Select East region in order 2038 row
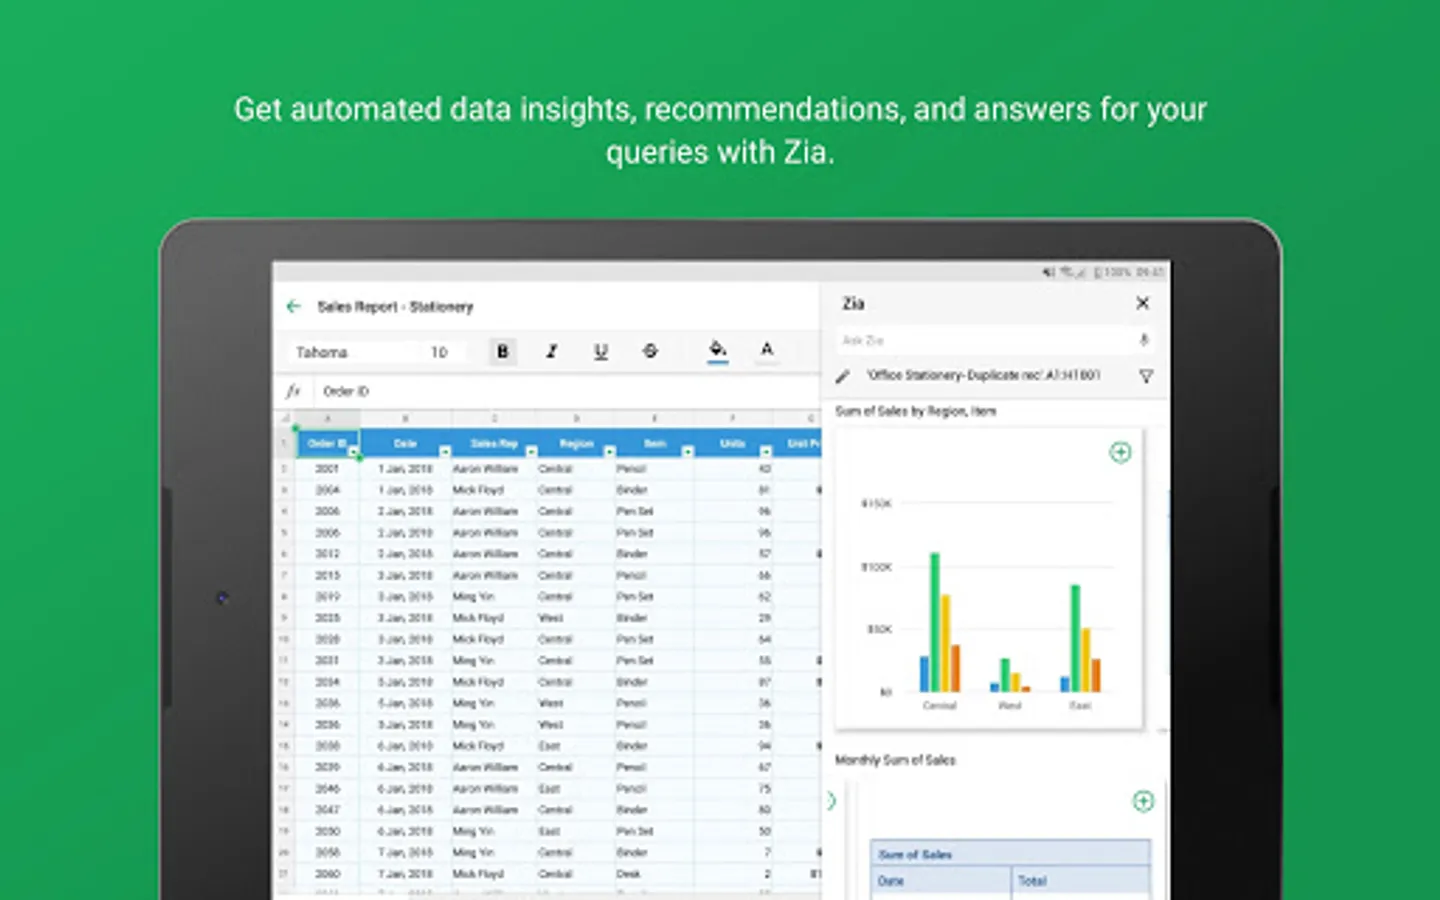This screenshot has height=900, width=1440. [x=576, y=745]
